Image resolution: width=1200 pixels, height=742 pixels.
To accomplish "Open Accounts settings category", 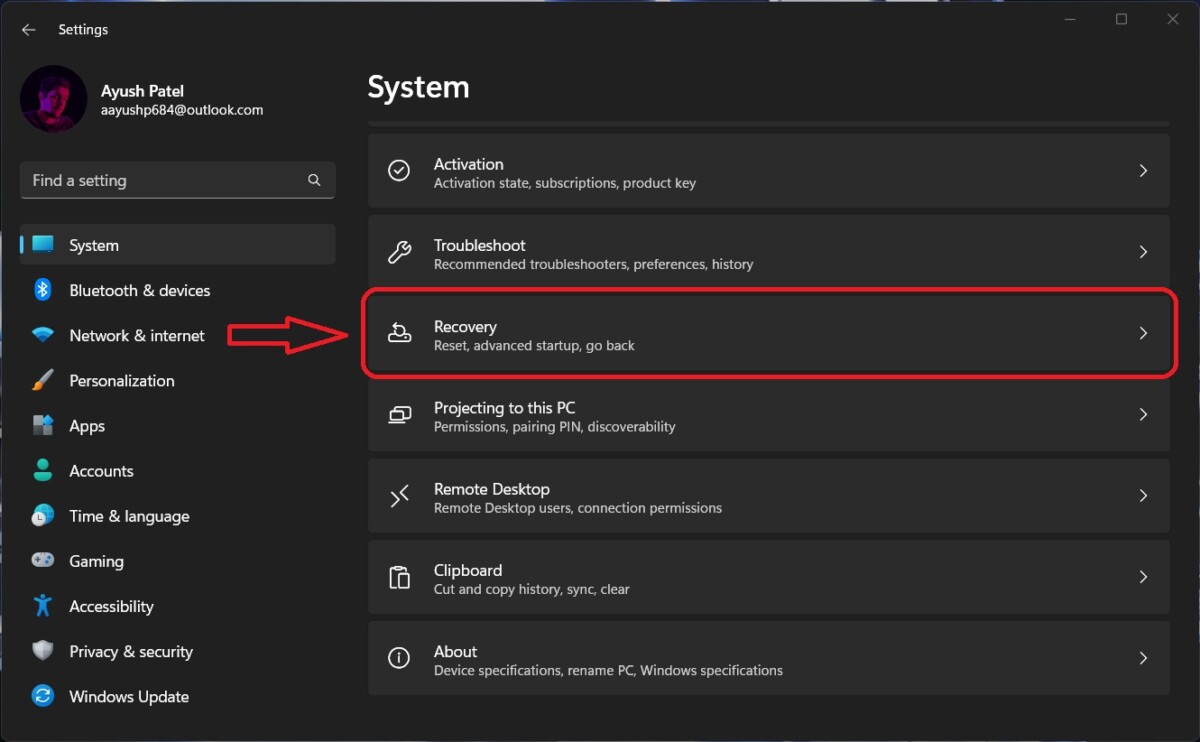I will click(x=101, y=471).
